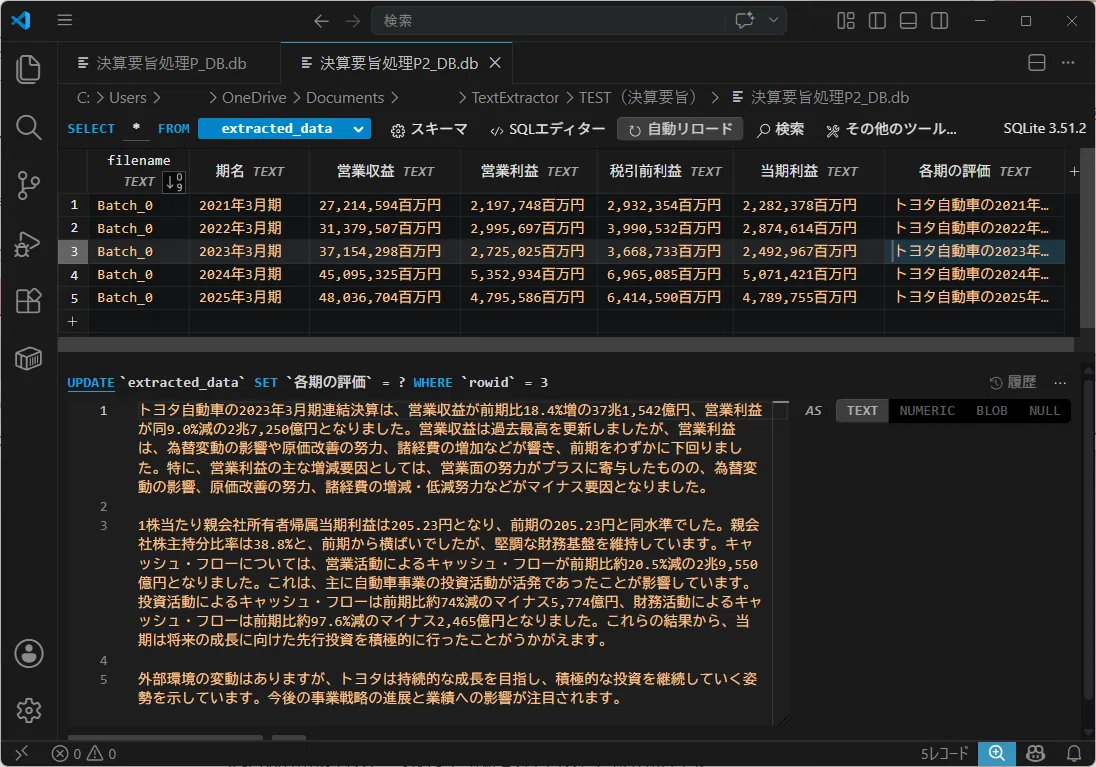Open the Search view in activity bar

(28, 127)
